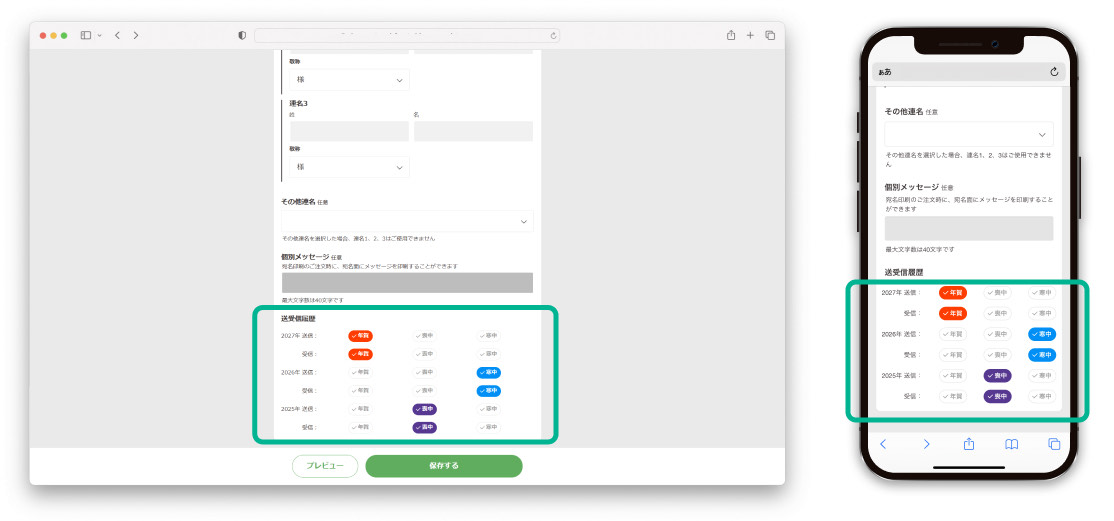Open bookmarks on the phone browser
Viewport: 1114px width, 521px height.
[1011, 444]
